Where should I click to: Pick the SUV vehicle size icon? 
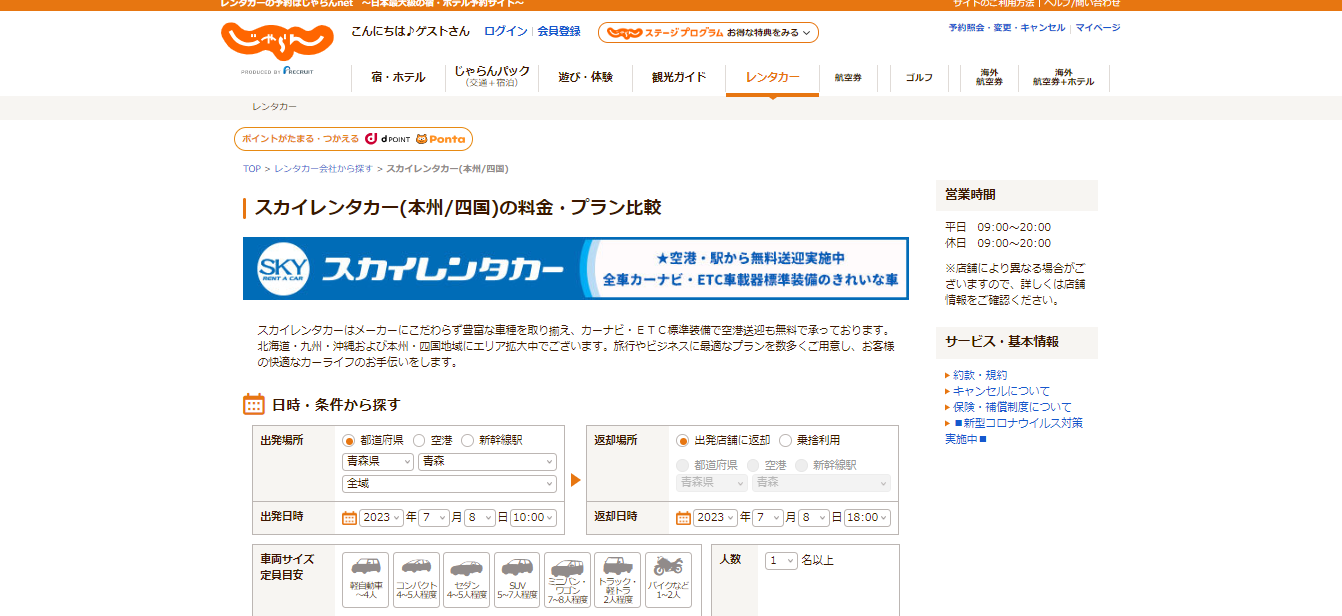[516, 579]
